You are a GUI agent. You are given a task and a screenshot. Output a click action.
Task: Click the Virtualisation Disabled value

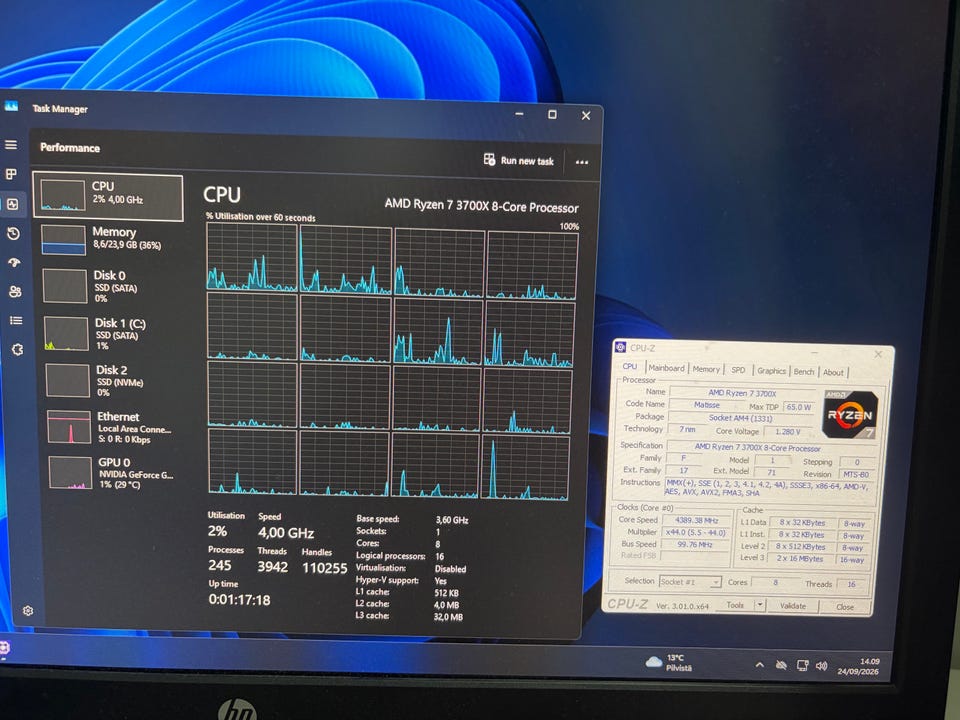(451, 569)
